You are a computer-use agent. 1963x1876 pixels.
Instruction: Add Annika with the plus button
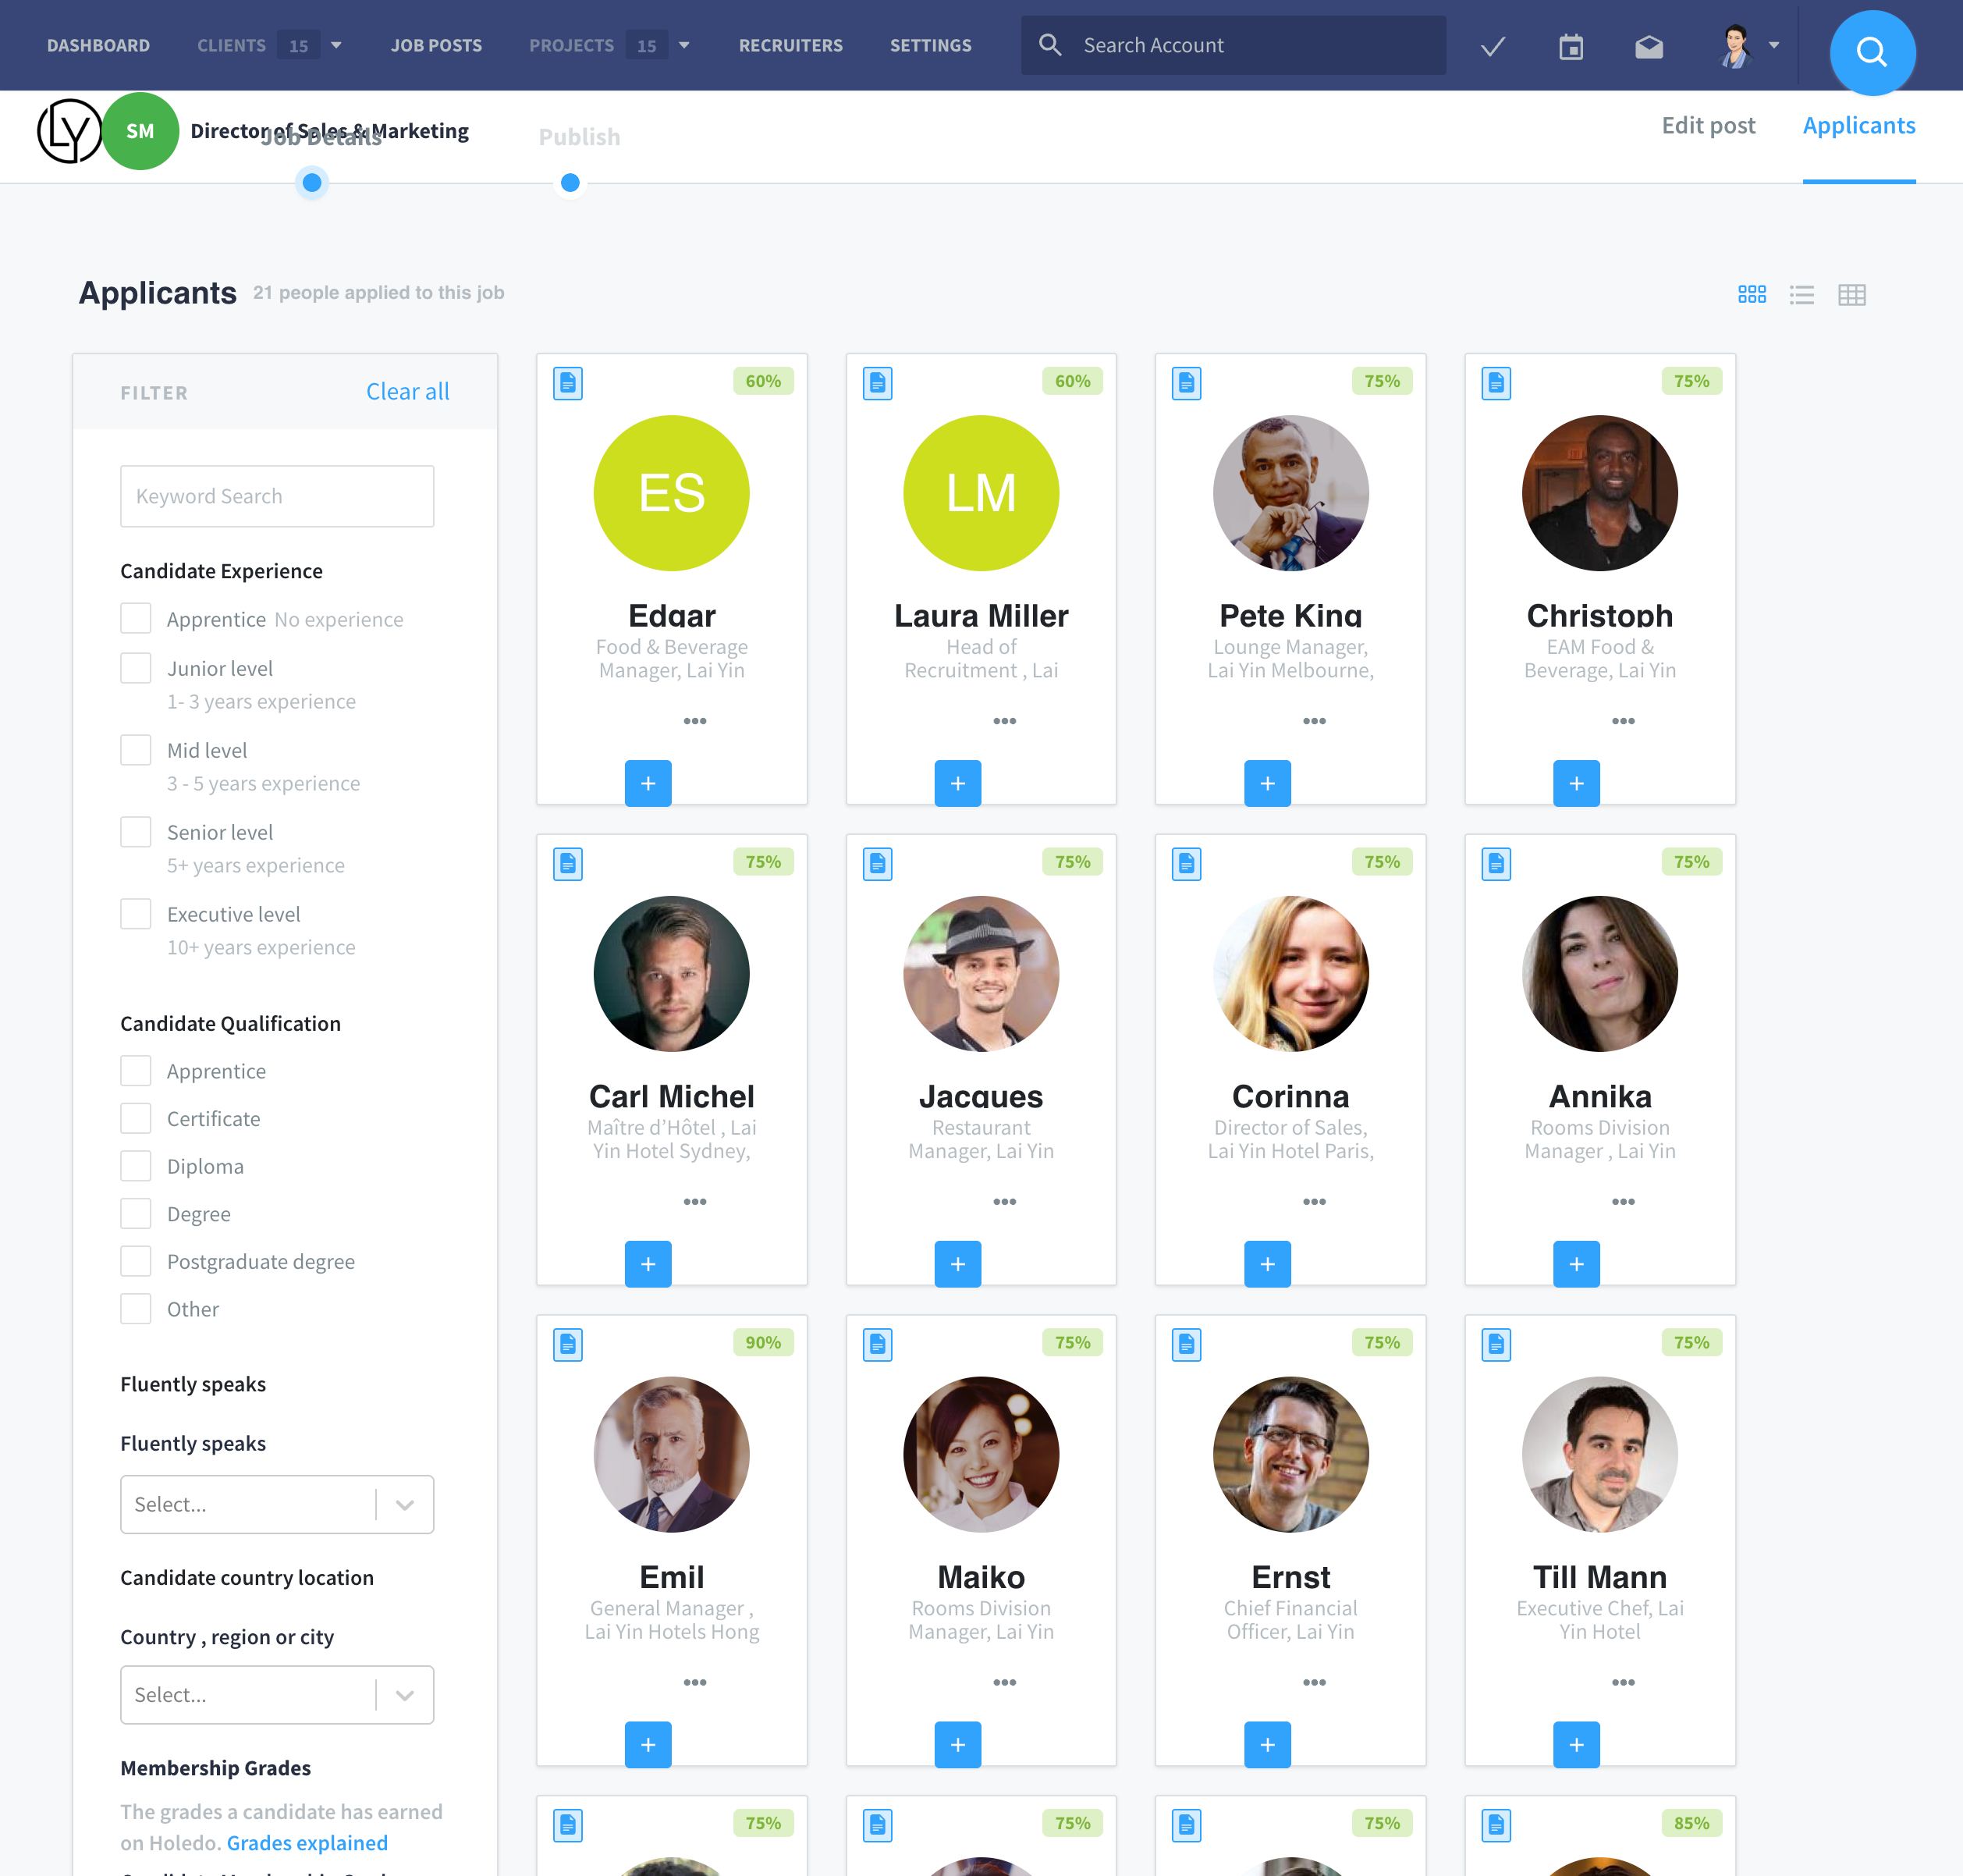point(1576,1264)
